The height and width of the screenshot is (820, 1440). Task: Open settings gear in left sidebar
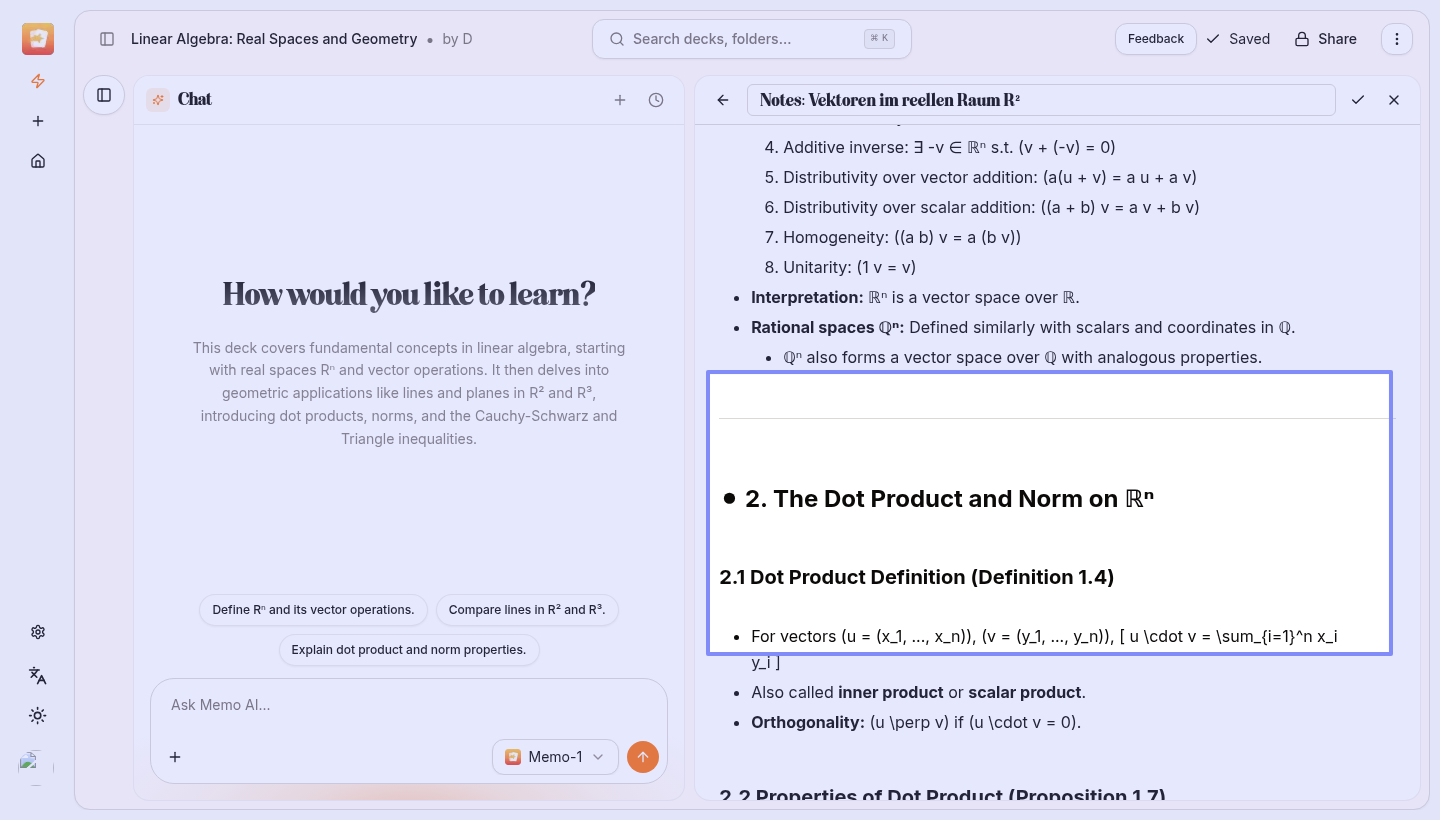[x=38, y=632]
